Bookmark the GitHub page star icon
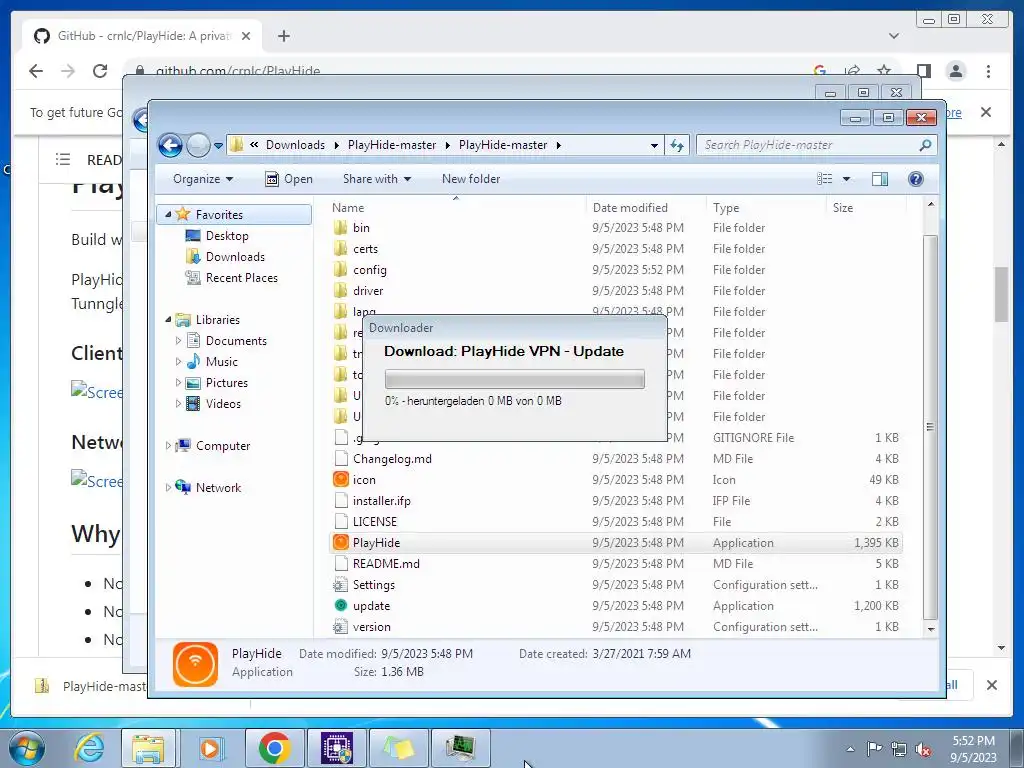The image size is (1024, 768). 884,70
